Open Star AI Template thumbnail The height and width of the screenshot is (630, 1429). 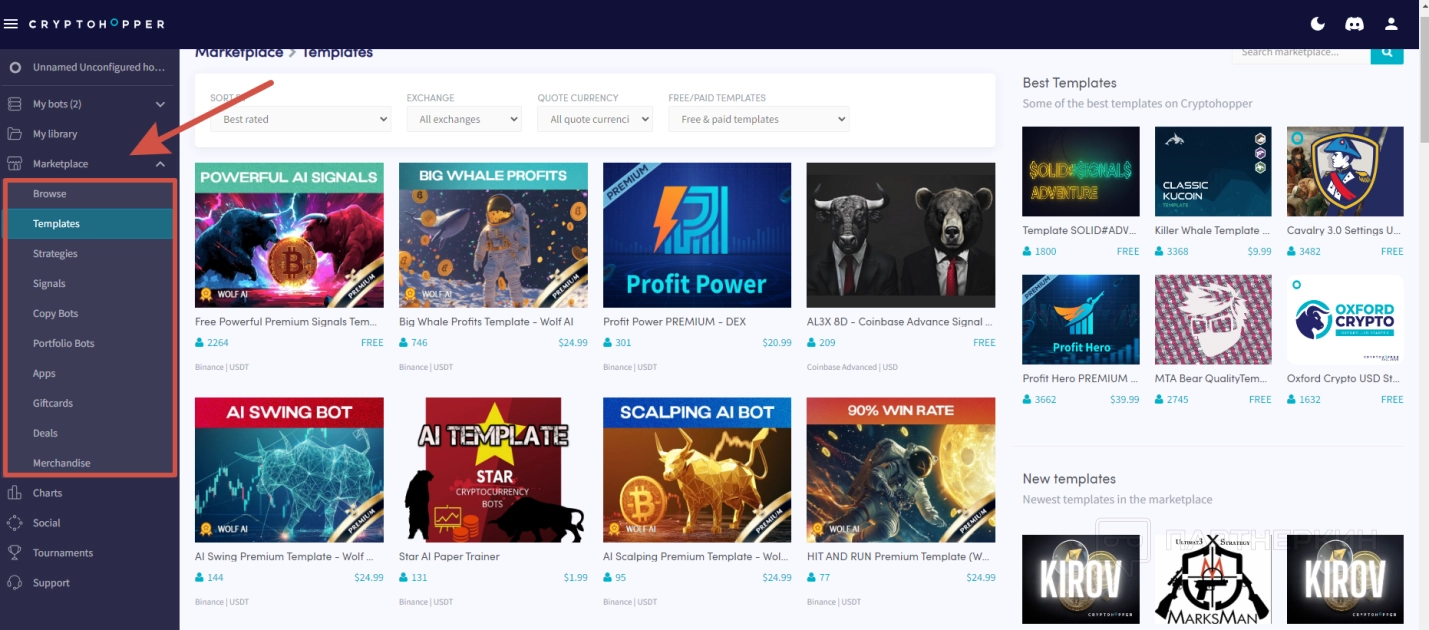(493, 470)
